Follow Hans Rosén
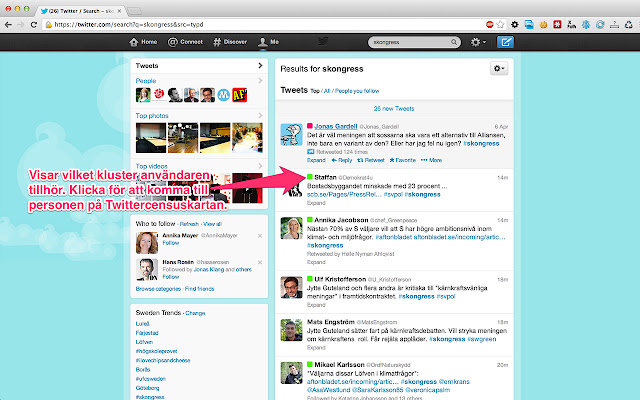This screenshot has height=400, width=640. [171, 277]
